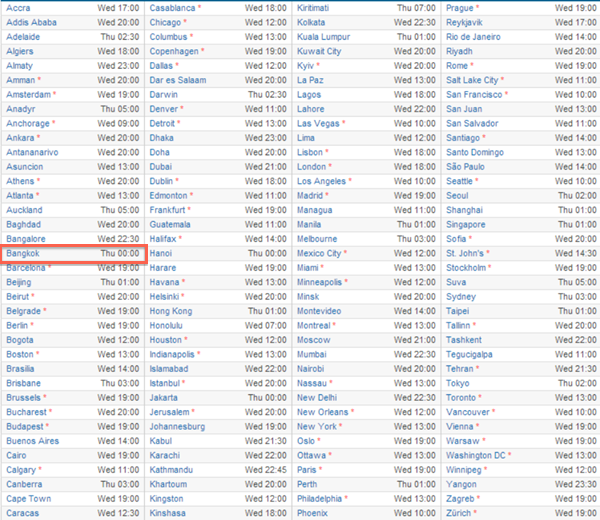Select the Casablanca link
Image resolution: width=600 pixels, height=520 pixels.
pos(172,8)
